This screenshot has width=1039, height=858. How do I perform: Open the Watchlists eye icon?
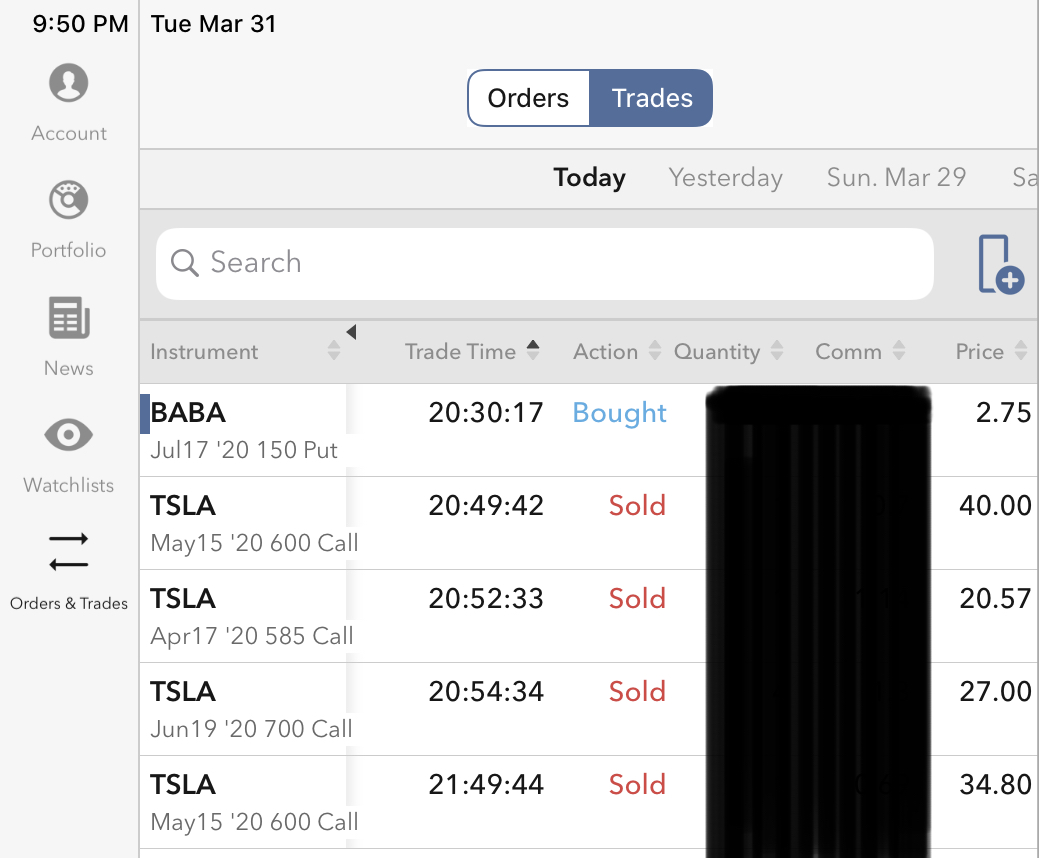pos(68,435)
